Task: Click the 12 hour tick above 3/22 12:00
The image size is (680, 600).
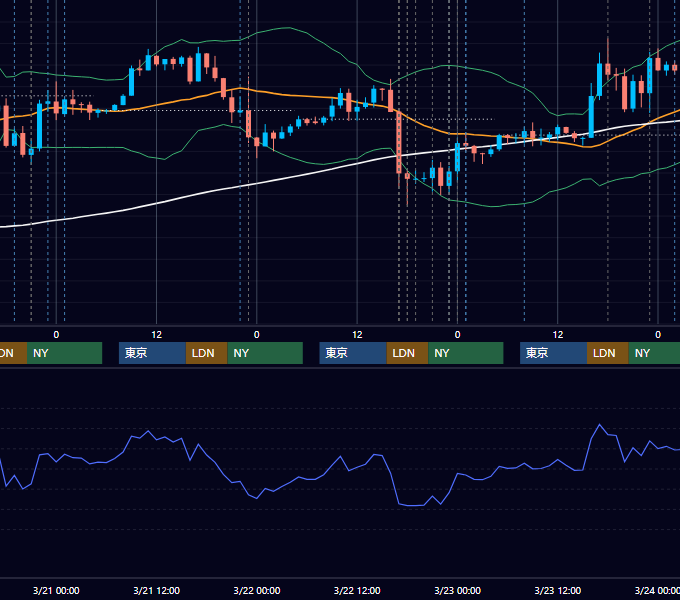Action: pos(357,335)
